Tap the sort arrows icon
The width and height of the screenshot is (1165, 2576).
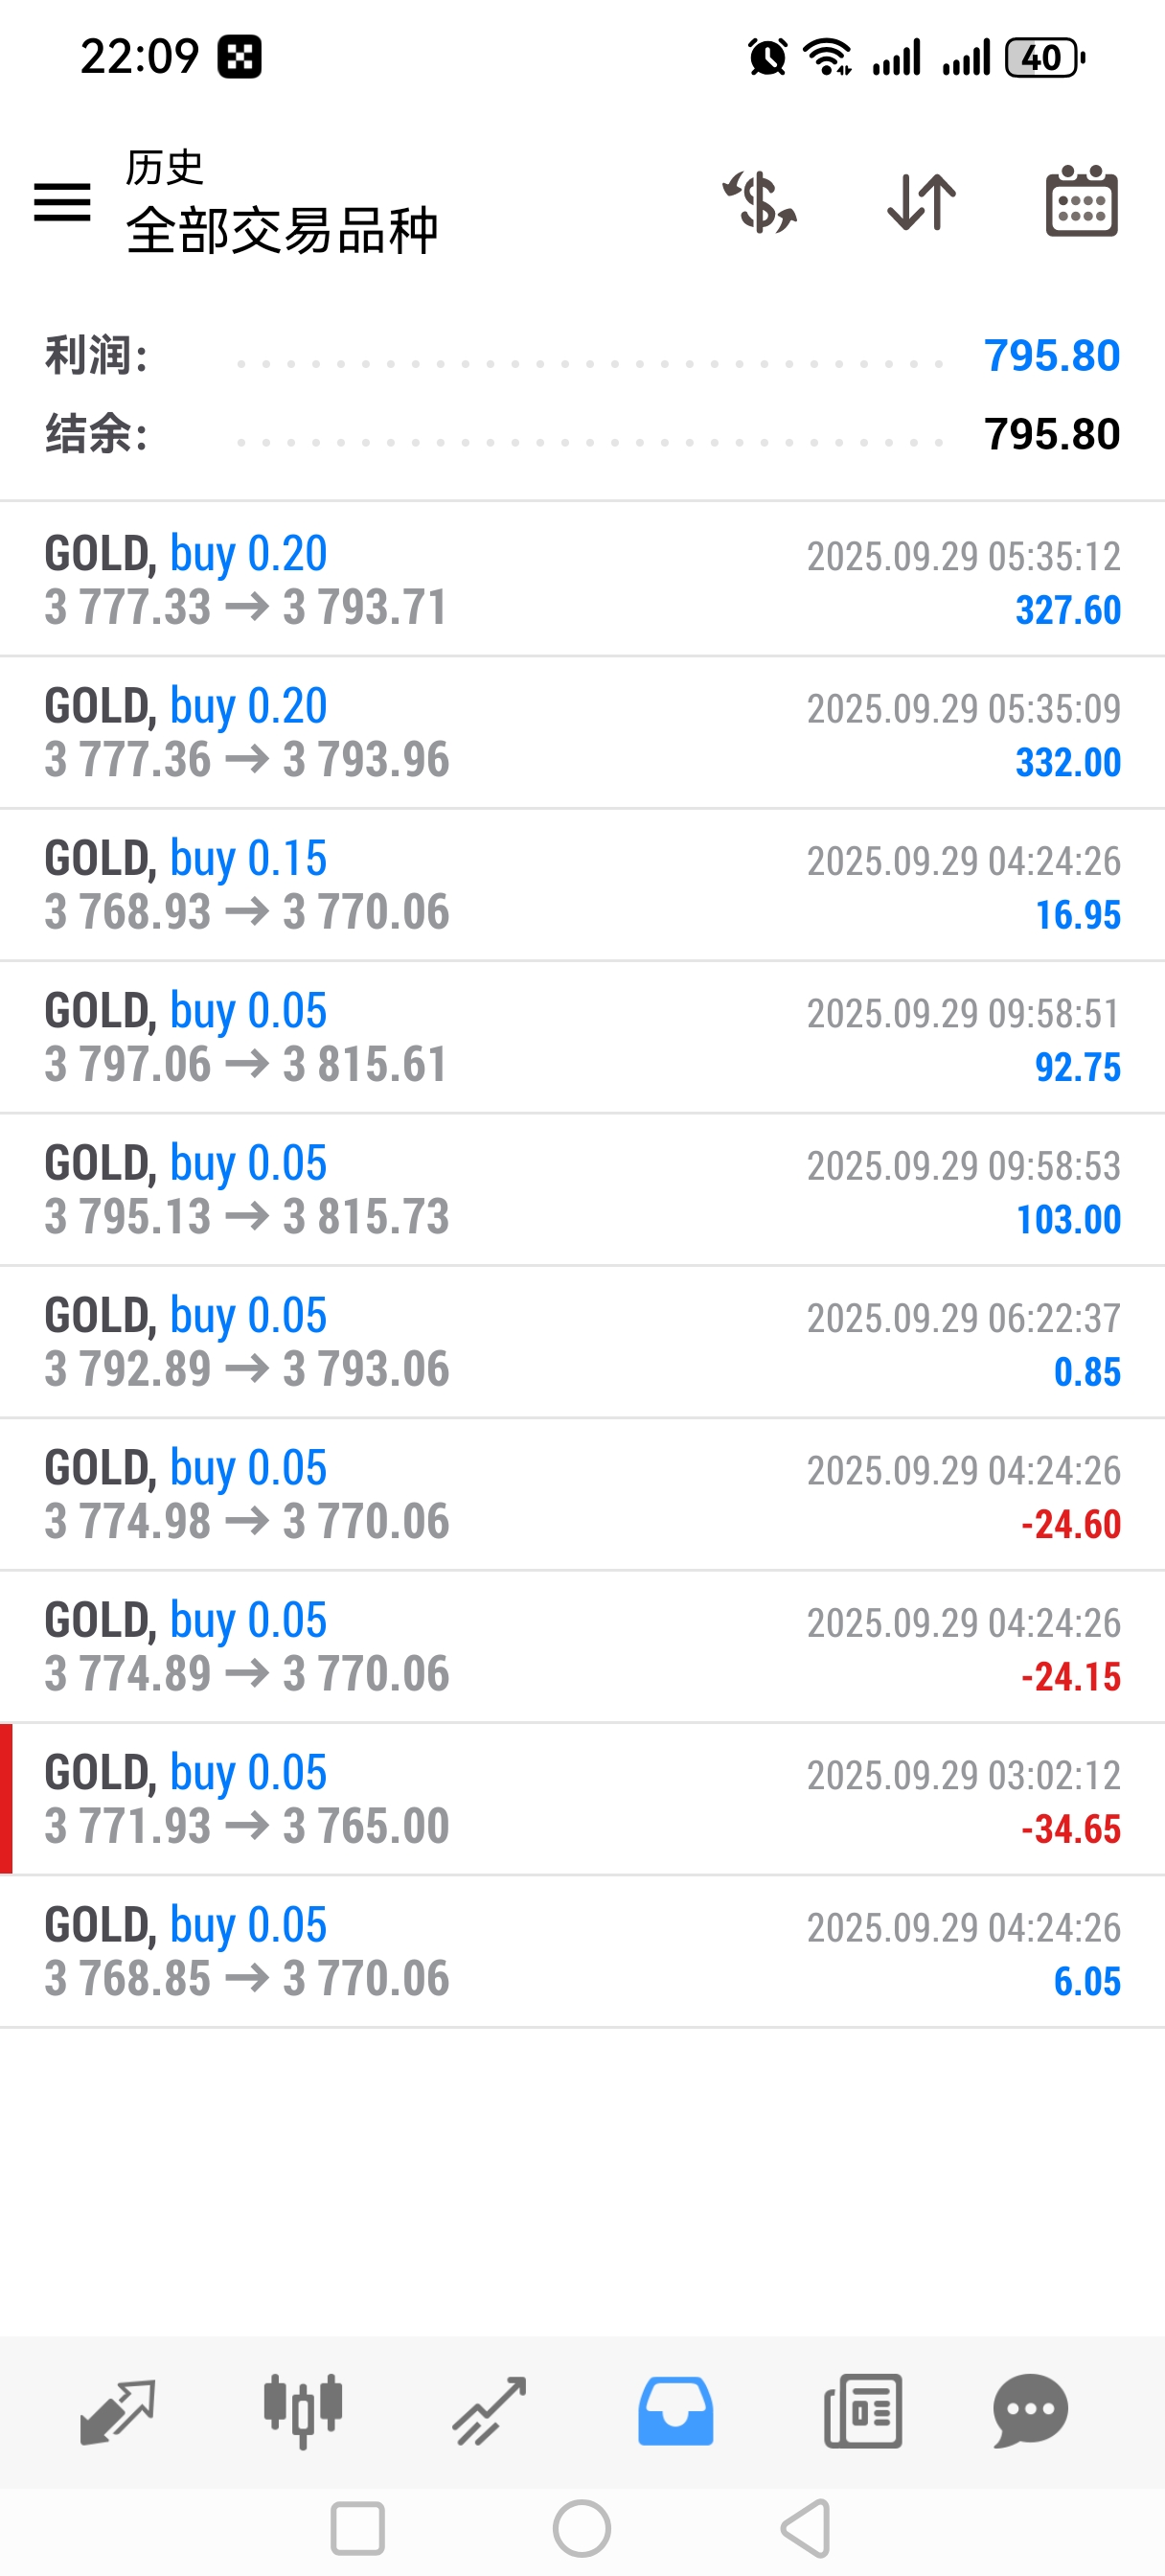point(921,203)
